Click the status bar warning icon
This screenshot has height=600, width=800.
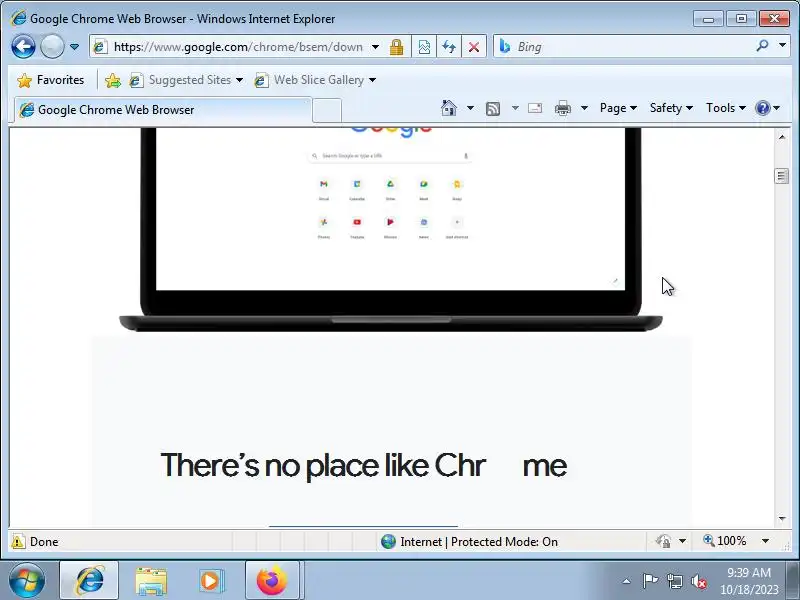pos(18,542)
